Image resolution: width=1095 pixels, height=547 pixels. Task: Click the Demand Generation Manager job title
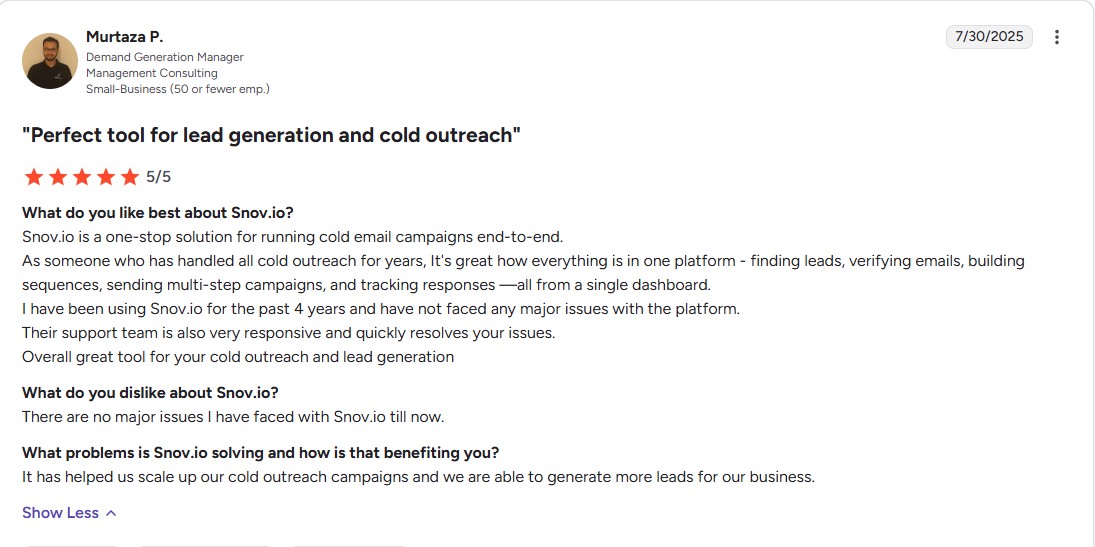165,57
